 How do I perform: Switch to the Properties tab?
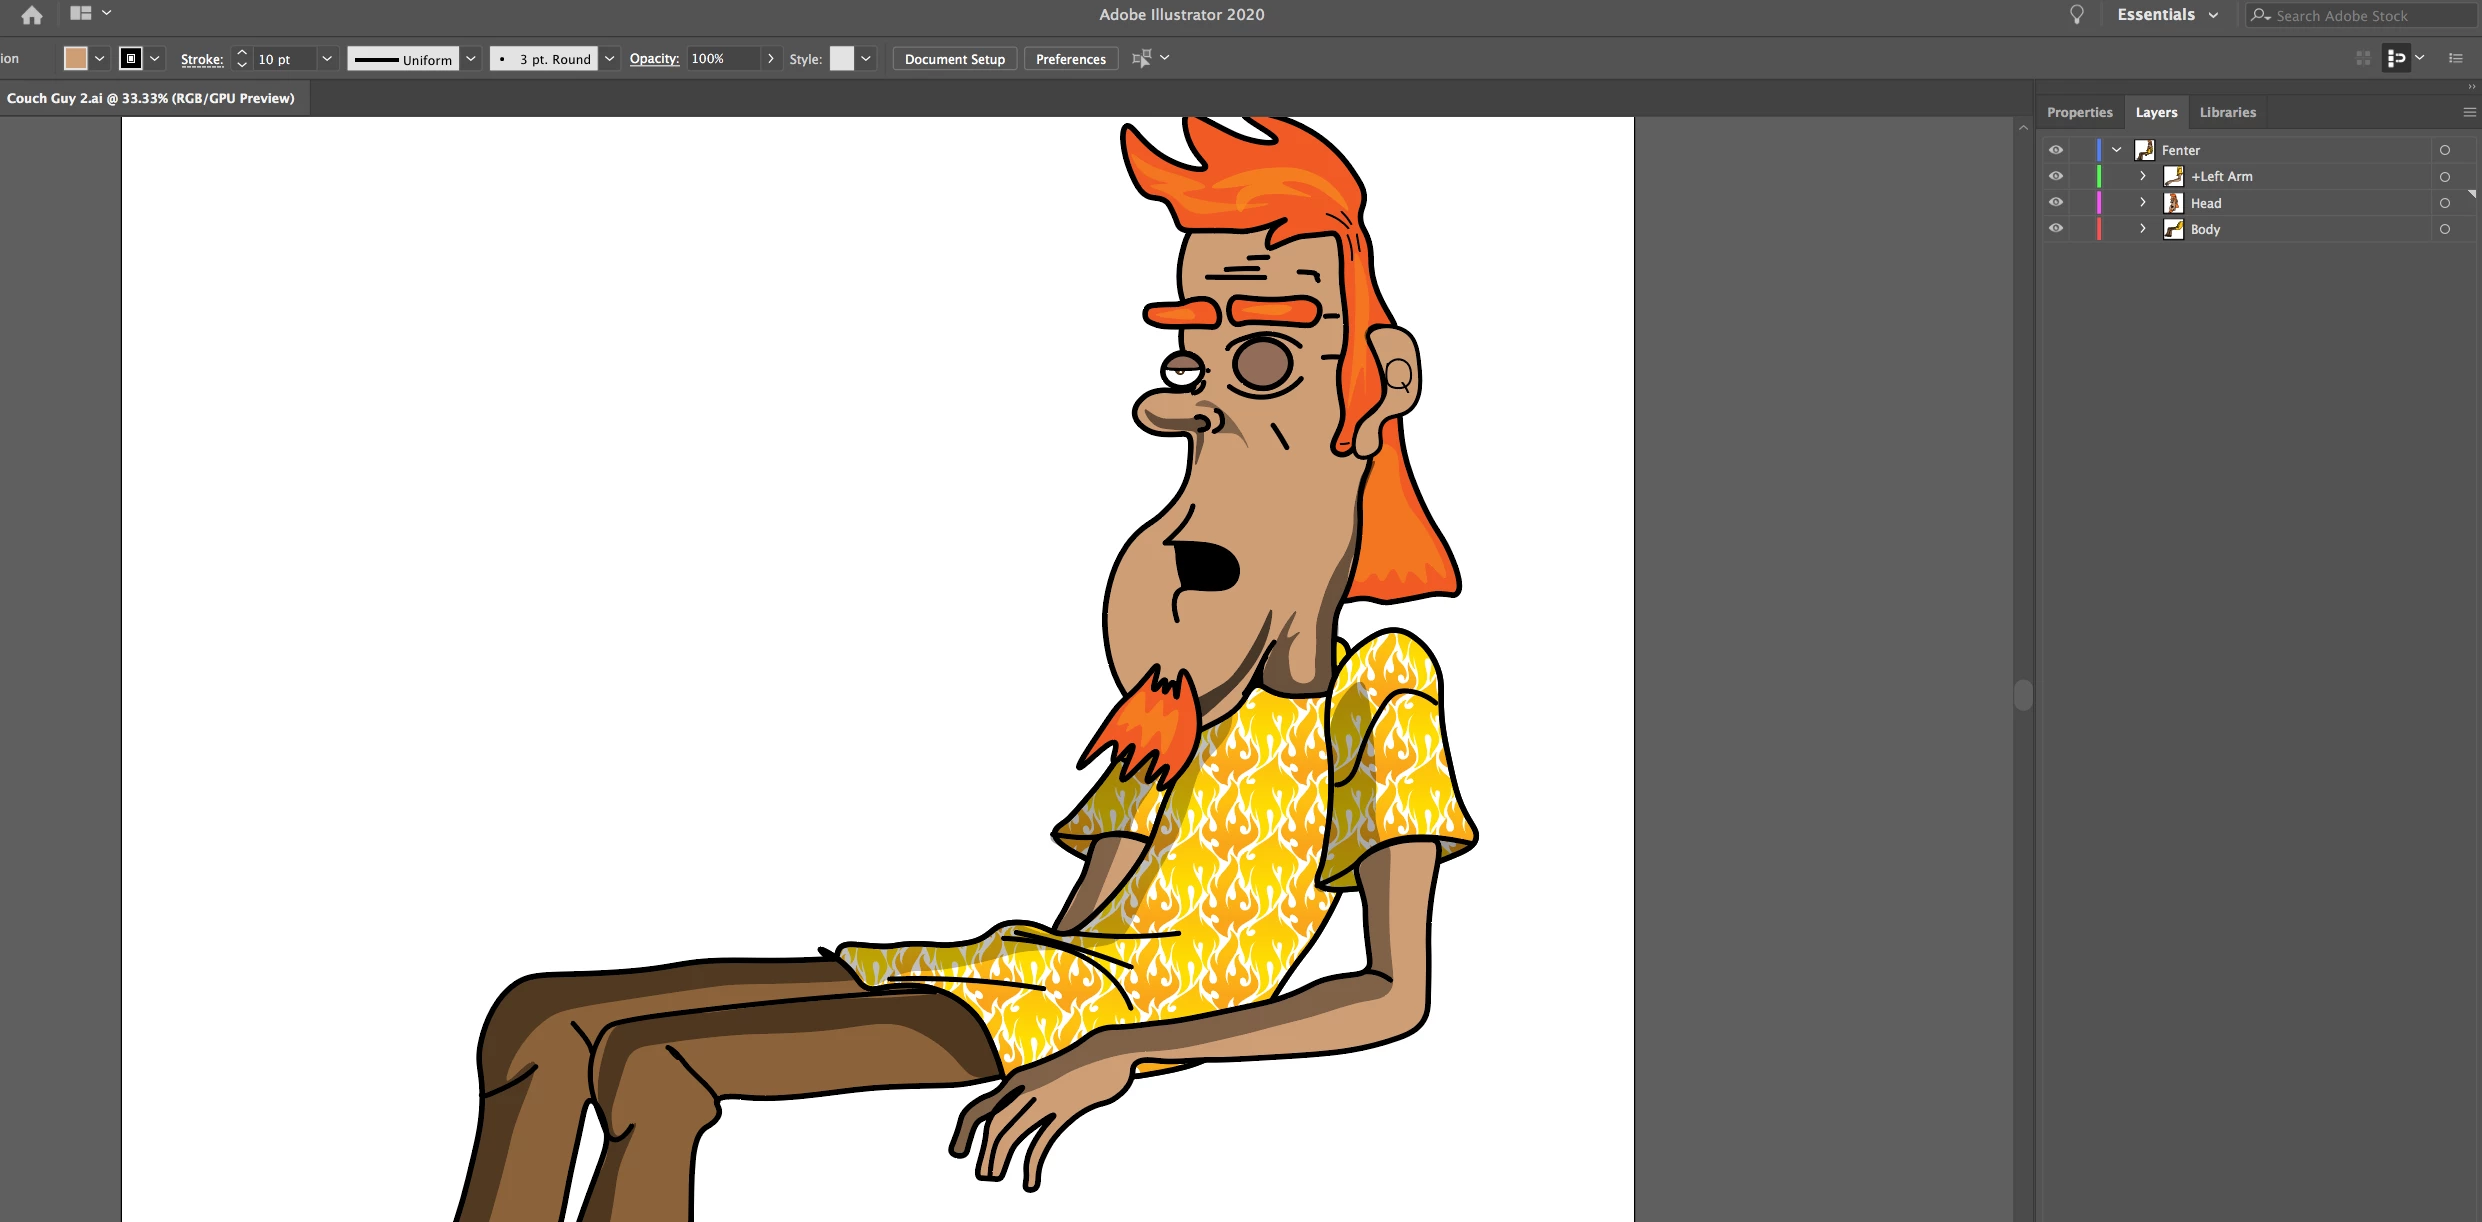tap(2079, 113)
